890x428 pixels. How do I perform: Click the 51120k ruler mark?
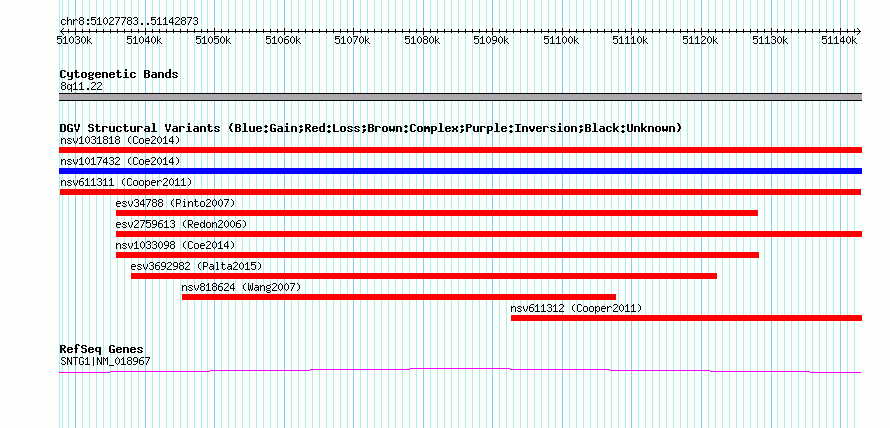click(x=701, y=40)
